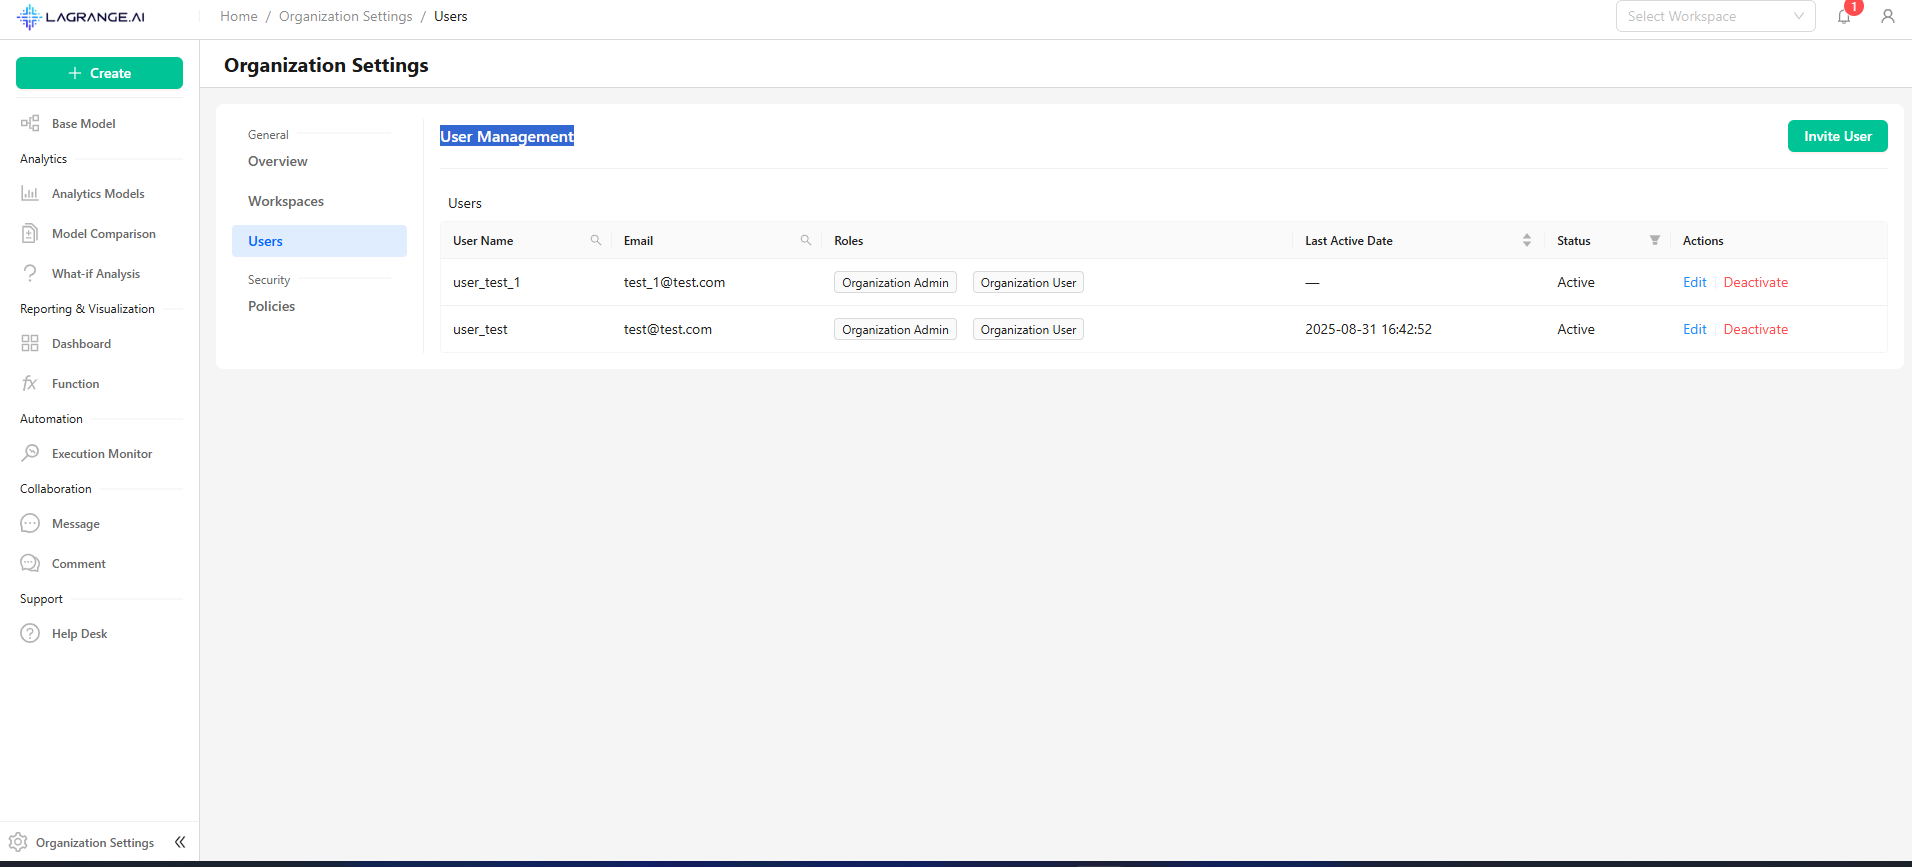Click Organization User tag for user_test_1
The image size is (1912, 867).
tap(1028, 282)
